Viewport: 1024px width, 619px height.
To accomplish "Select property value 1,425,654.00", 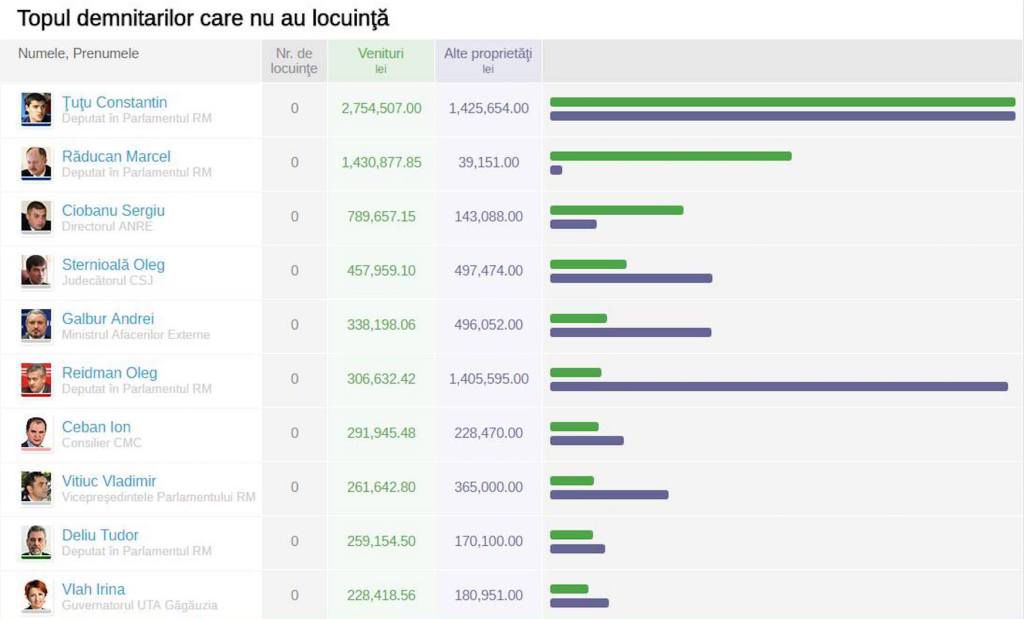I will (488, 108).
